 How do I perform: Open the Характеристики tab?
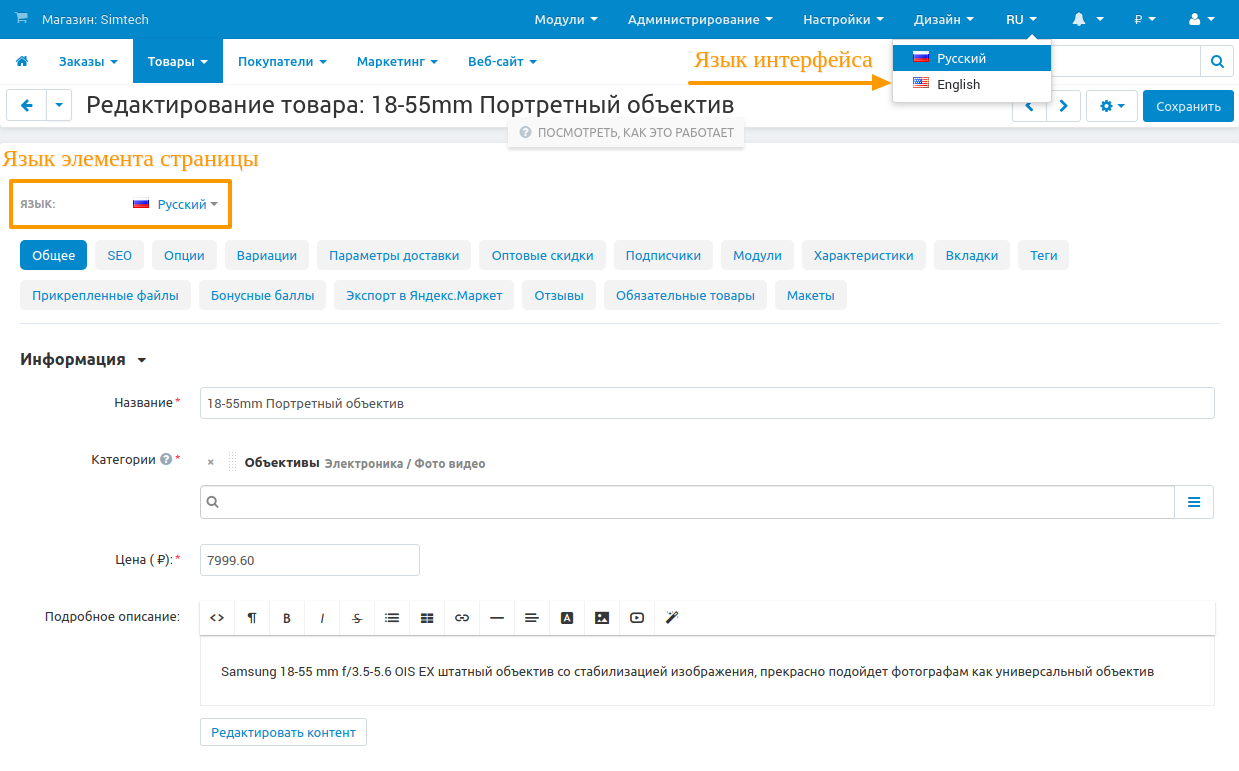pos(863,256)
